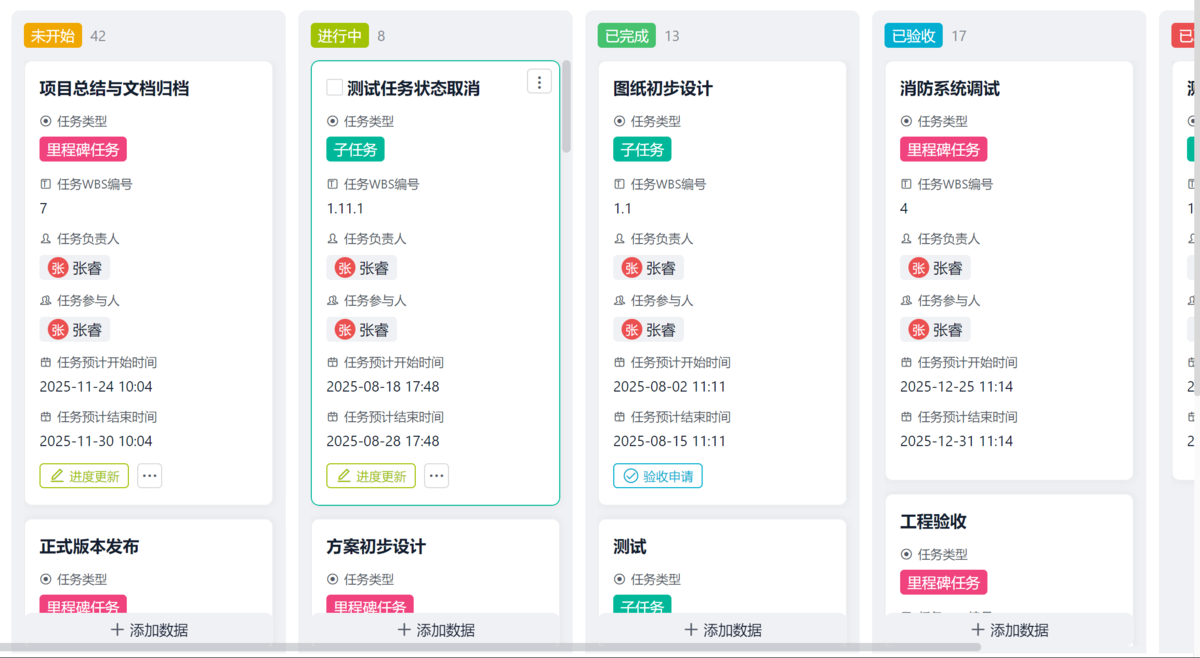Expand more actions beside 进度更新 in the 进行中 column
Image resolution: width=1200 pixels, height=658 pixels.
[437, 476]
